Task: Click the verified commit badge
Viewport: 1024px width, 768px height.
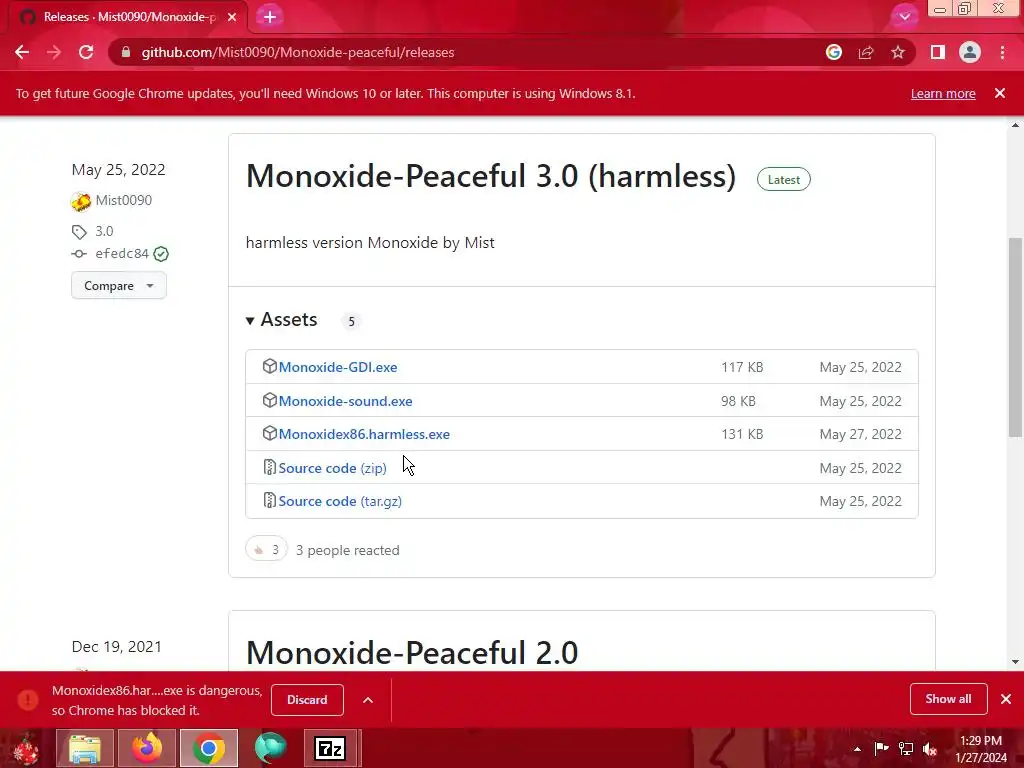Action: point(161,254)
